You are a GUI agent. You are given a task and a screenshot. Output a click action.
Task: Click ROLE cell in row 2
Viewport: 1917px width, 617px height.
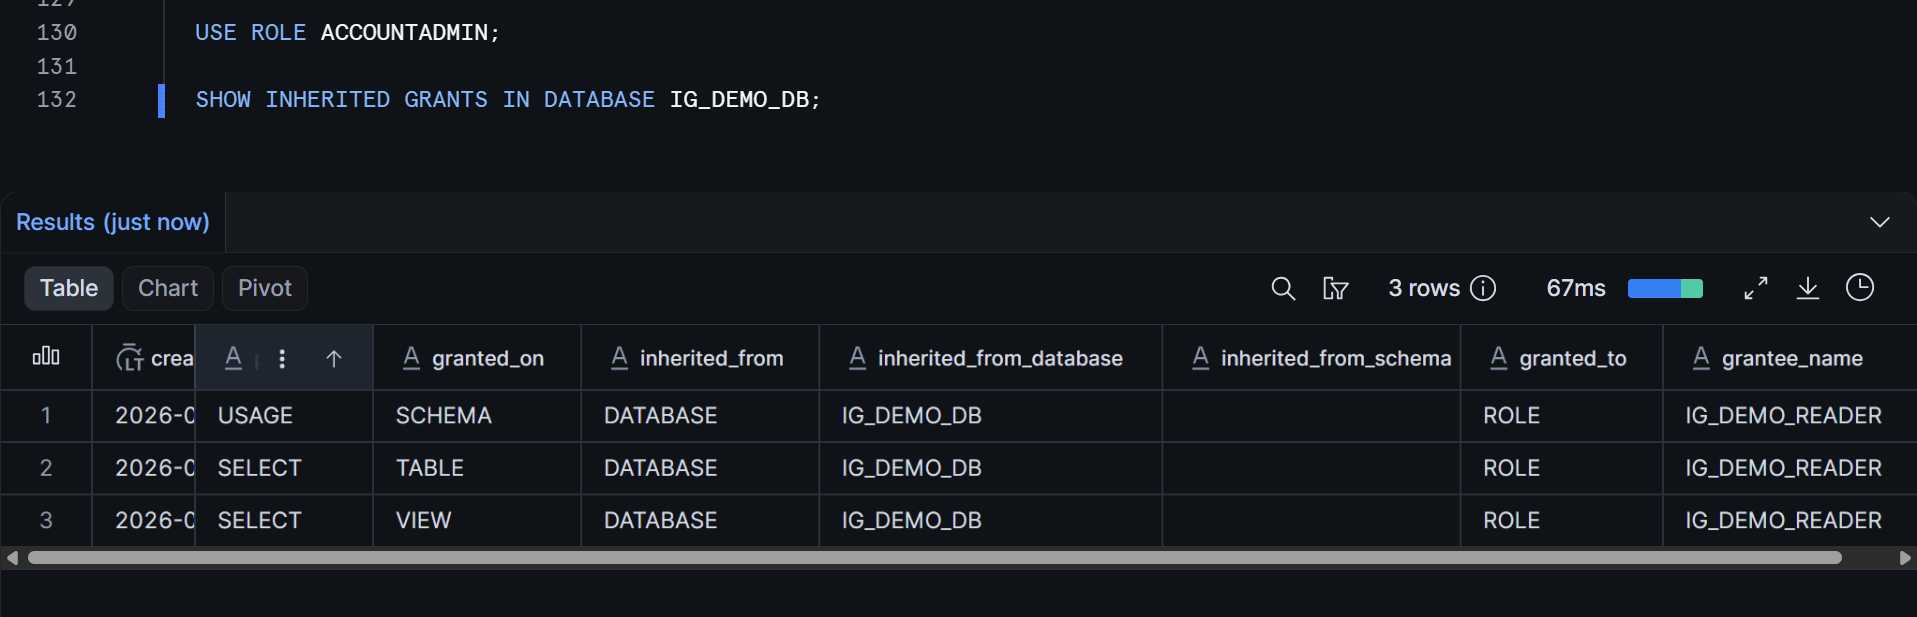click(x=1561, y=468)
